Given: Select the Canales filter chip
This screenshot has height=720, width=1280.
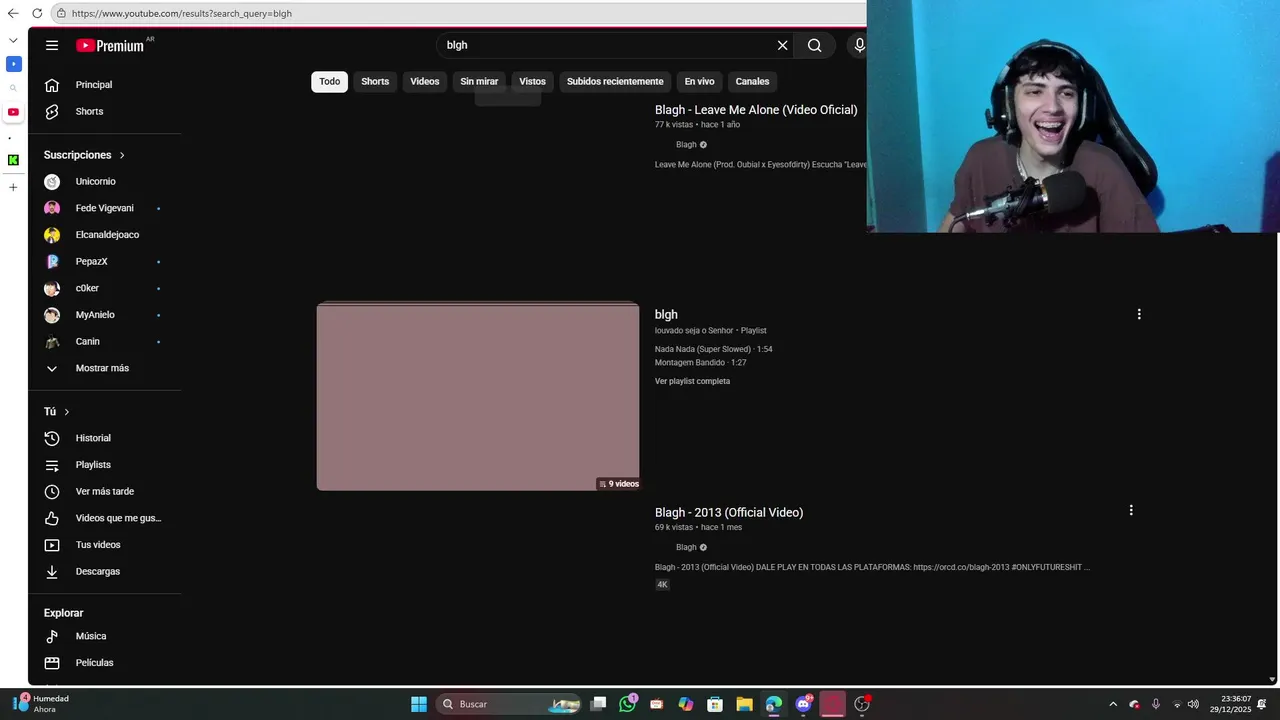Looking at the screenshot, I should click(752, 81).
